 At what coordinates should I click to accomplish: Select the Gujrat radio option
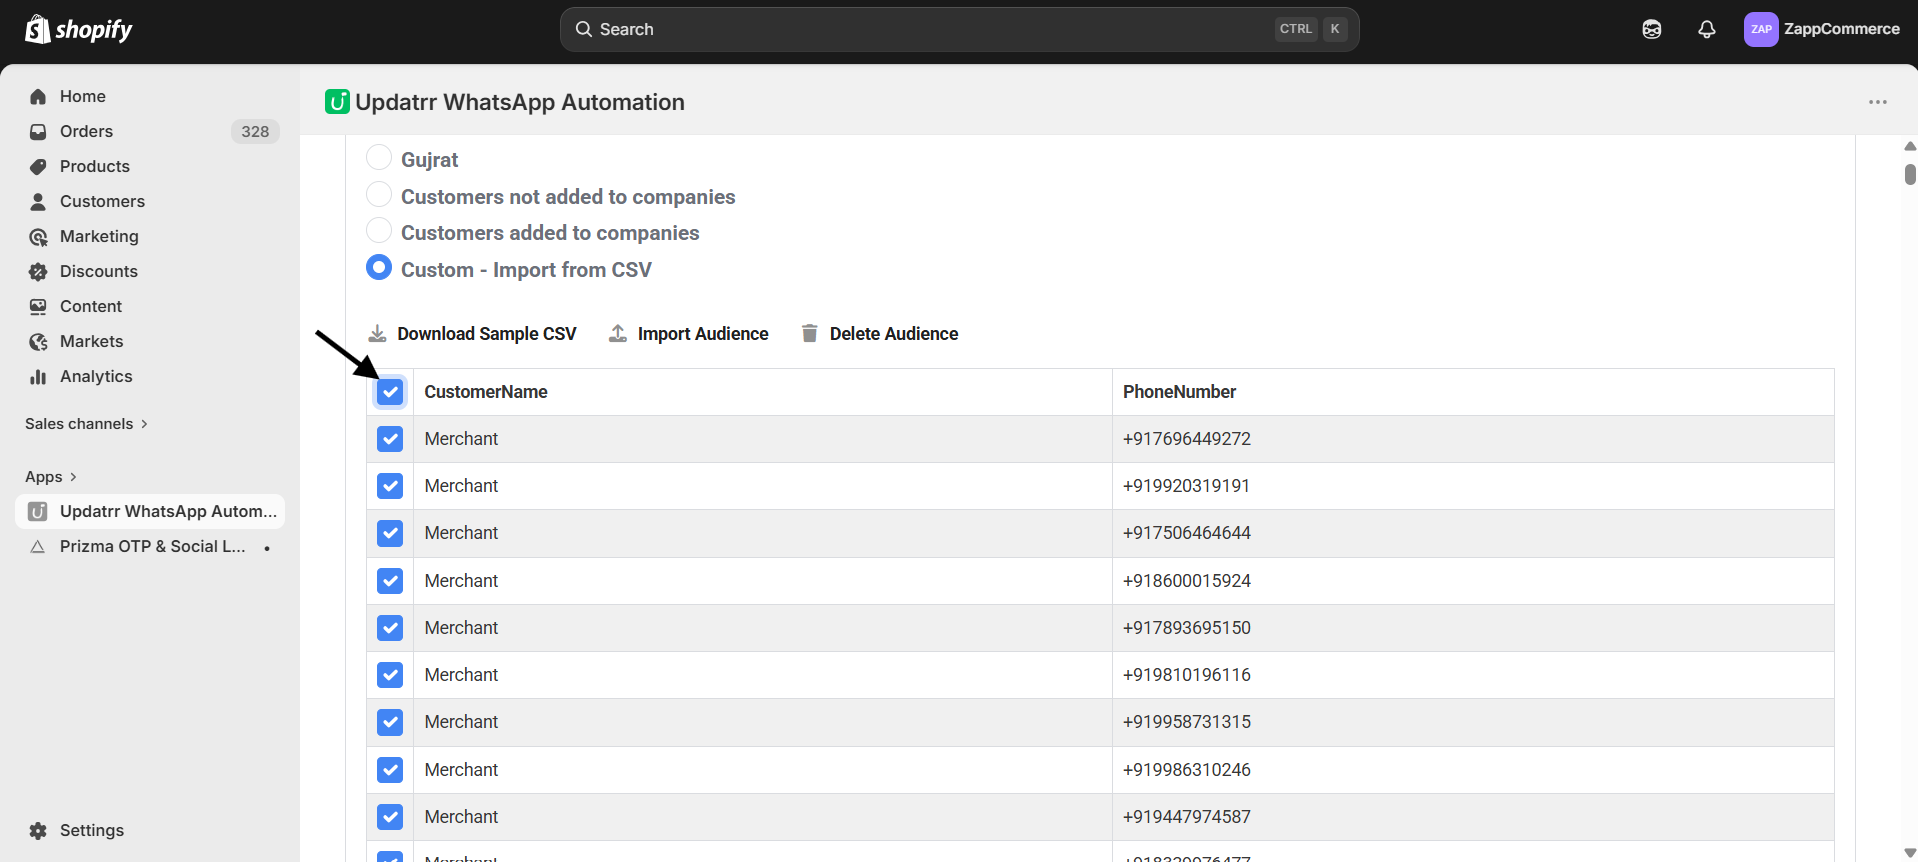[x=379, y=158]
